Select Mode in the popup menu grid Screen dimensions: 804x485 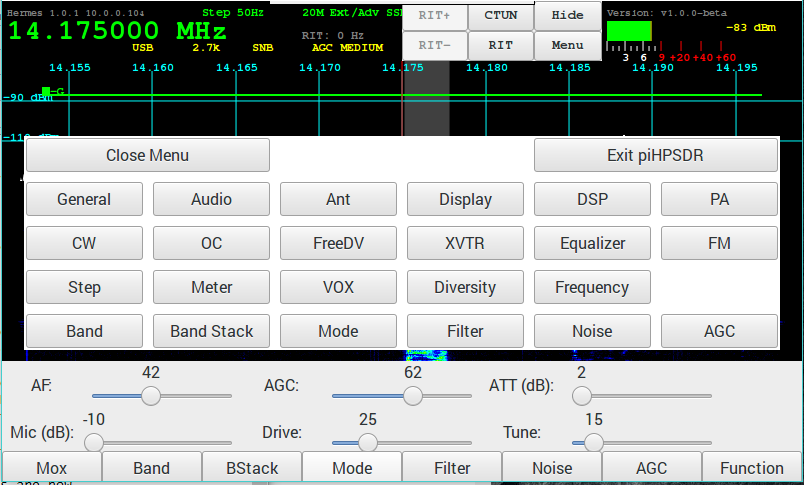point(338,331)
